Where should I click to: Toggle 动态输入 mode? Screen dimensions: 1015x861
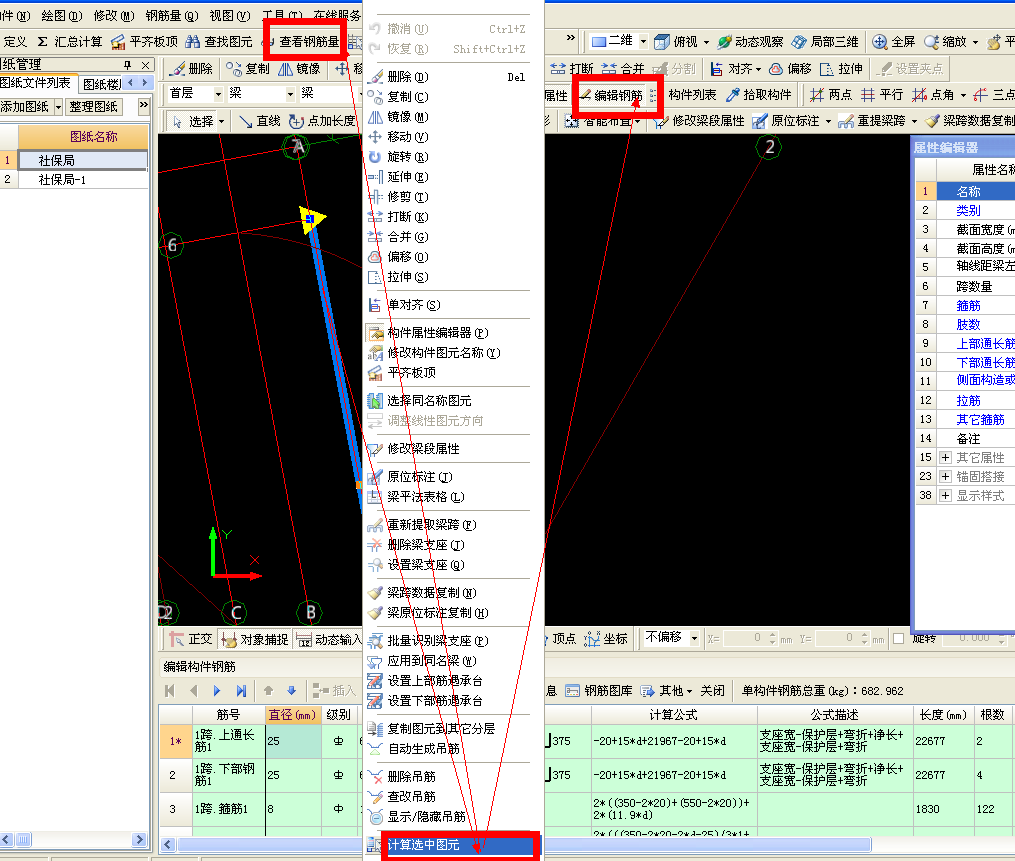coord(328,639)
